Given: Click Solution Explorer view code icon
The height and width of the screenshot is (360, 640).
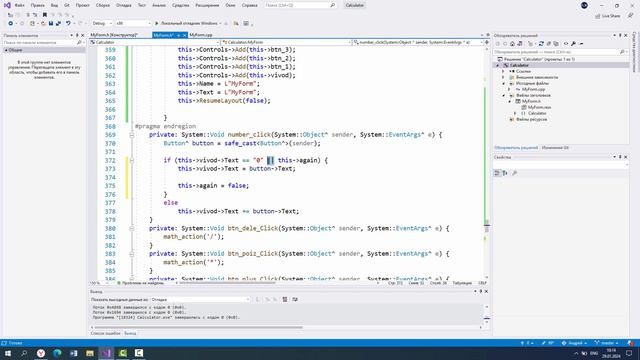Looking at the screenshot, I should pyautogui.click(x=565, y=44).
